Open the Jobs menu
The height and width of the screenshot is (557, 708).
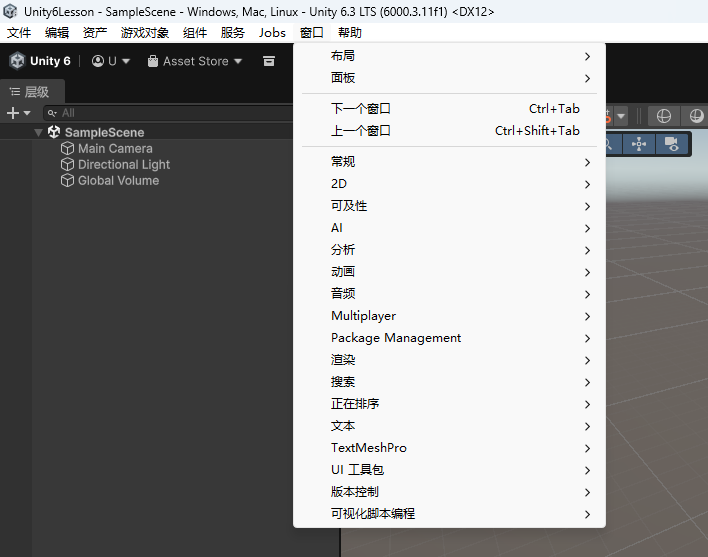pos(272,33)
